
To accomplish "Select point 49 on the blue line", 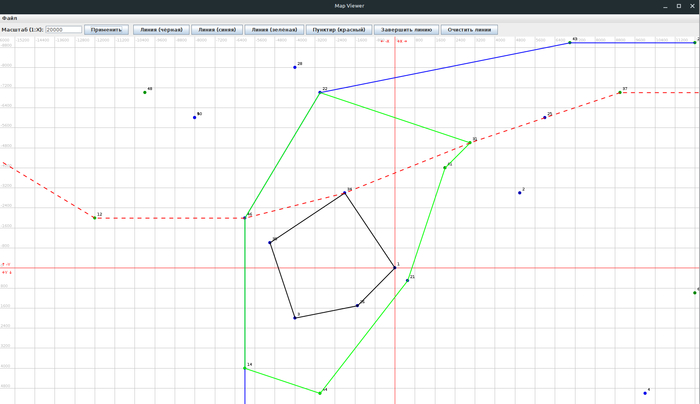I will 570,42.
